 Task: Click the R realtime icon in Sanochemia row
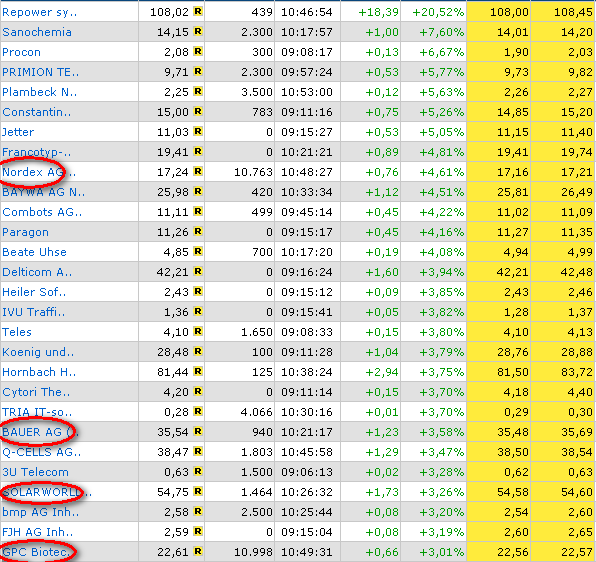pyautogui.click(x=198, y=31)
